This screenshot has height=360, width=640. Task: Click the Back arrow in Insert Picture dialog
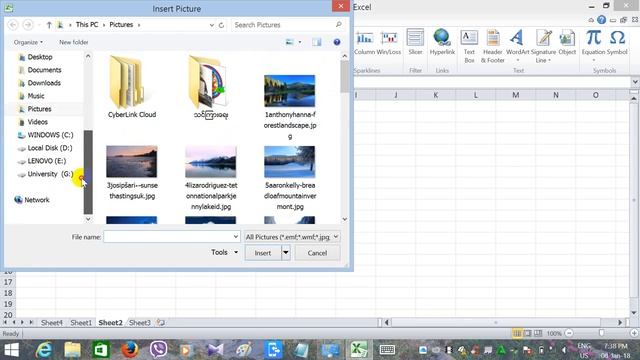13,25
